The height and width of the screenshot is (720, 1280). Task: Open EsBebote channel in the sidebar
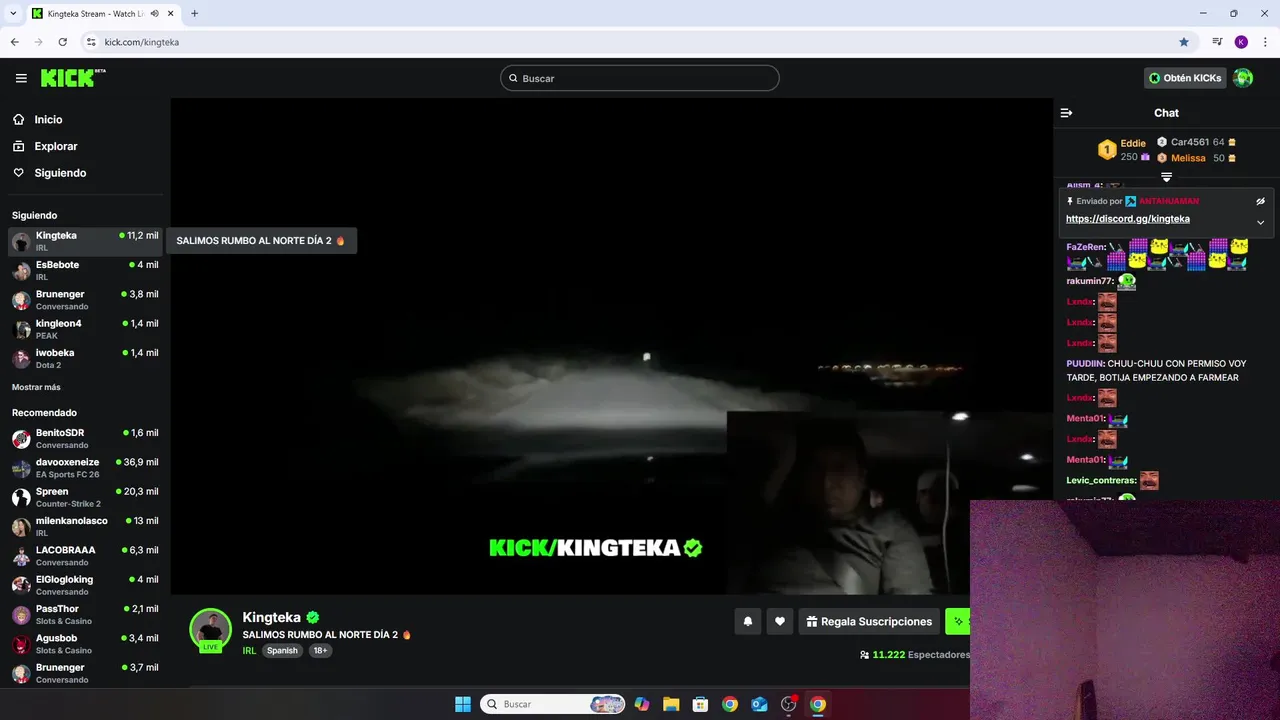point(85,270)
